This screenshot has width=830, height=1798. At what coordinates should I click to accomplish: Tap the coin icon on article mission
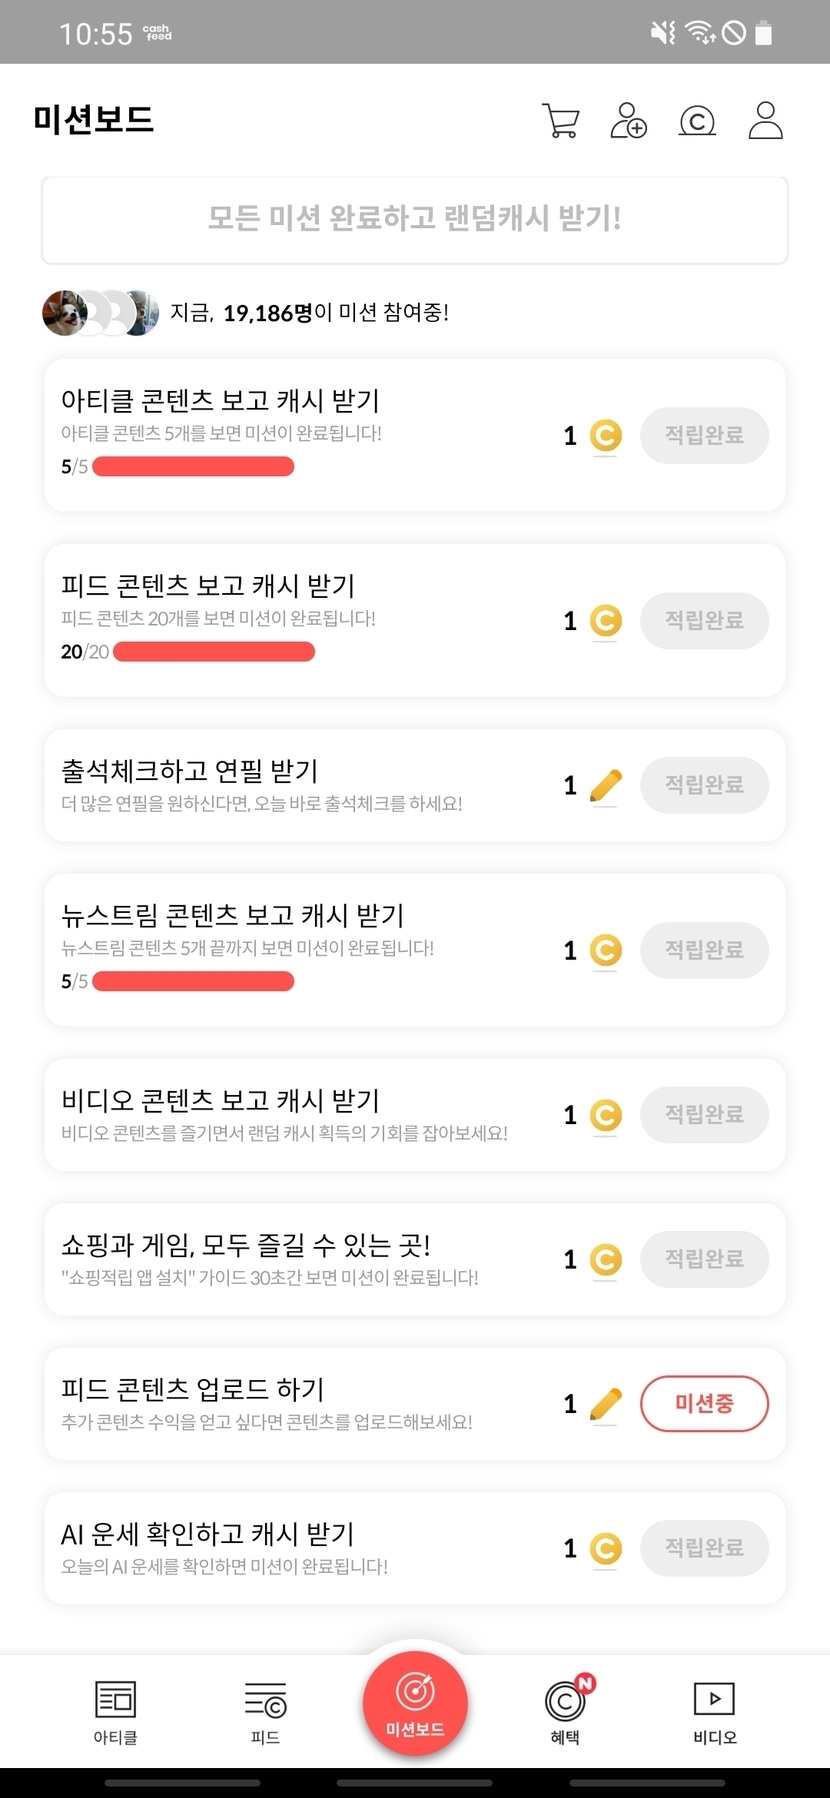[605, 436]
